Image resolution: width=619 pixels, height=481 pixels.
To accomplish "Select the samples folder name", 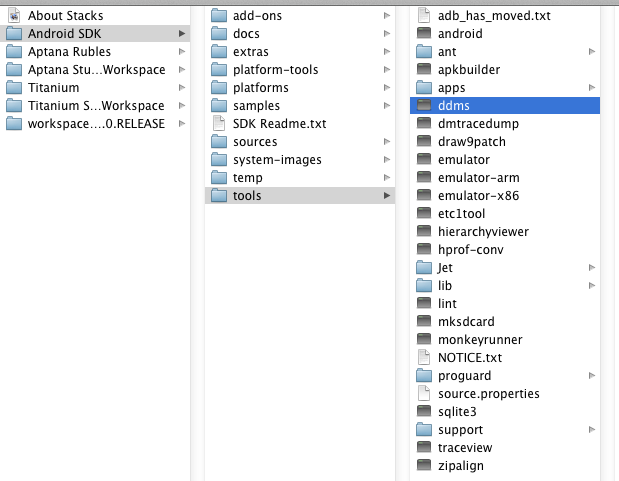I will click(x=257, y=106).
